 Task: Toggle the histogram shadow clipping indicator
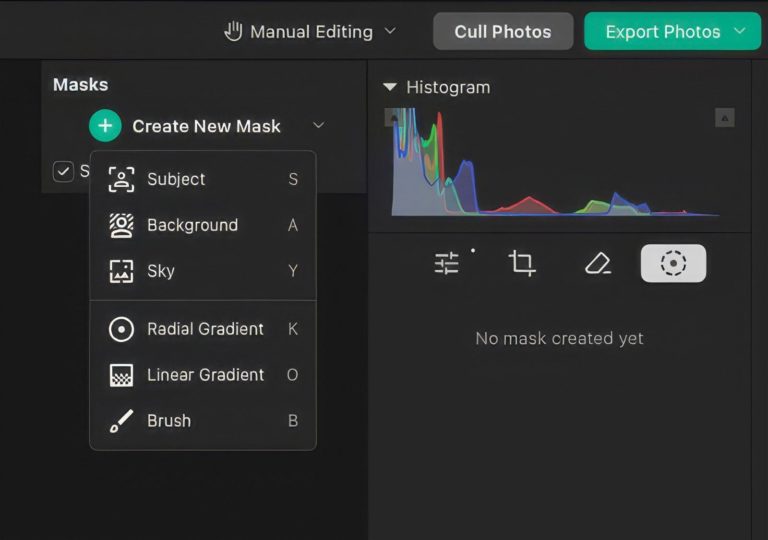[393, 118]
